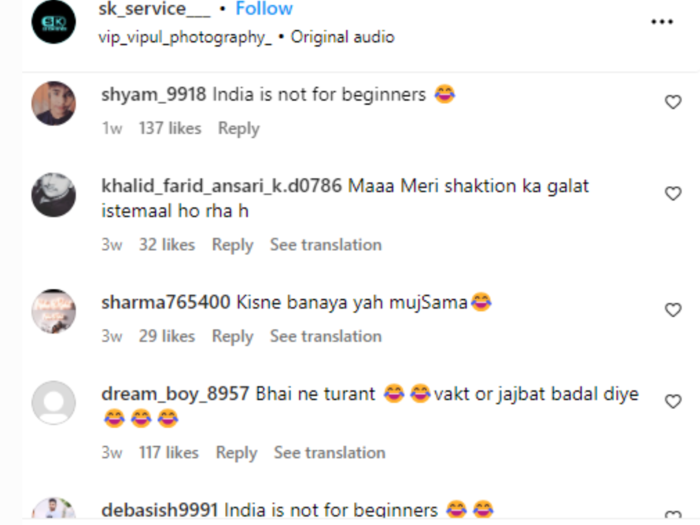
Task: Like khalid_farid_ansari_k.d0786's comment heart
Action: [673, 193]
